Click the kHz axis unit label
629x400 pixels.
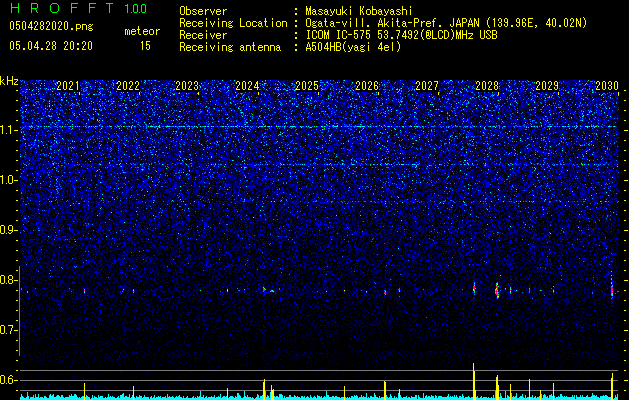(x=9, y=81)
